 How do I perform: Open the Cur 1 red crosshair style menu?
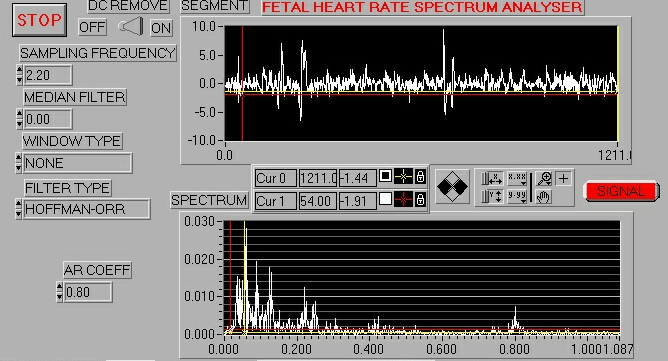point(403,199)
